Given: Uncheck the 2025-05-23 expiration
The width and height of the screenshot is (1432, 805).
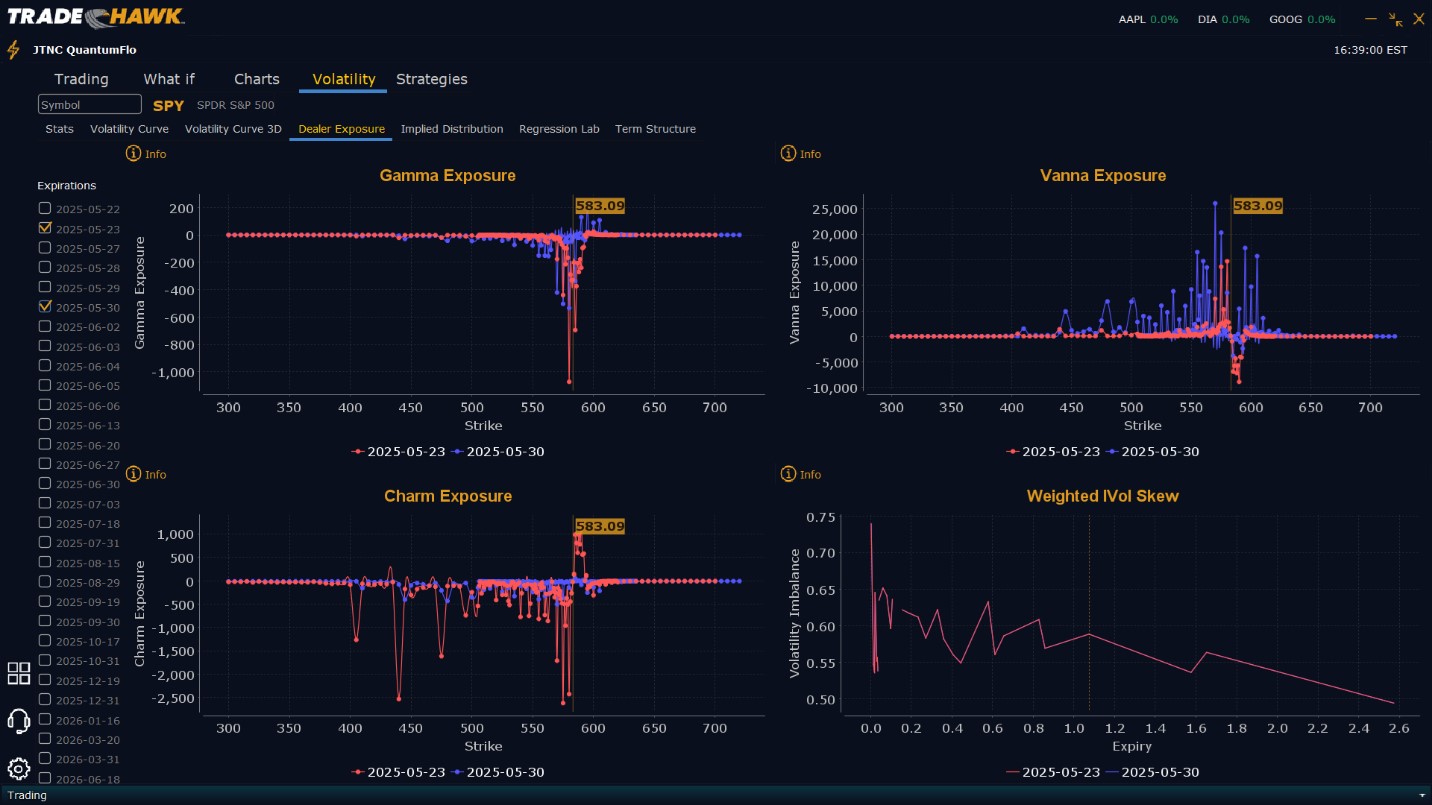Looking at the screenshot, I should (44, 228).
